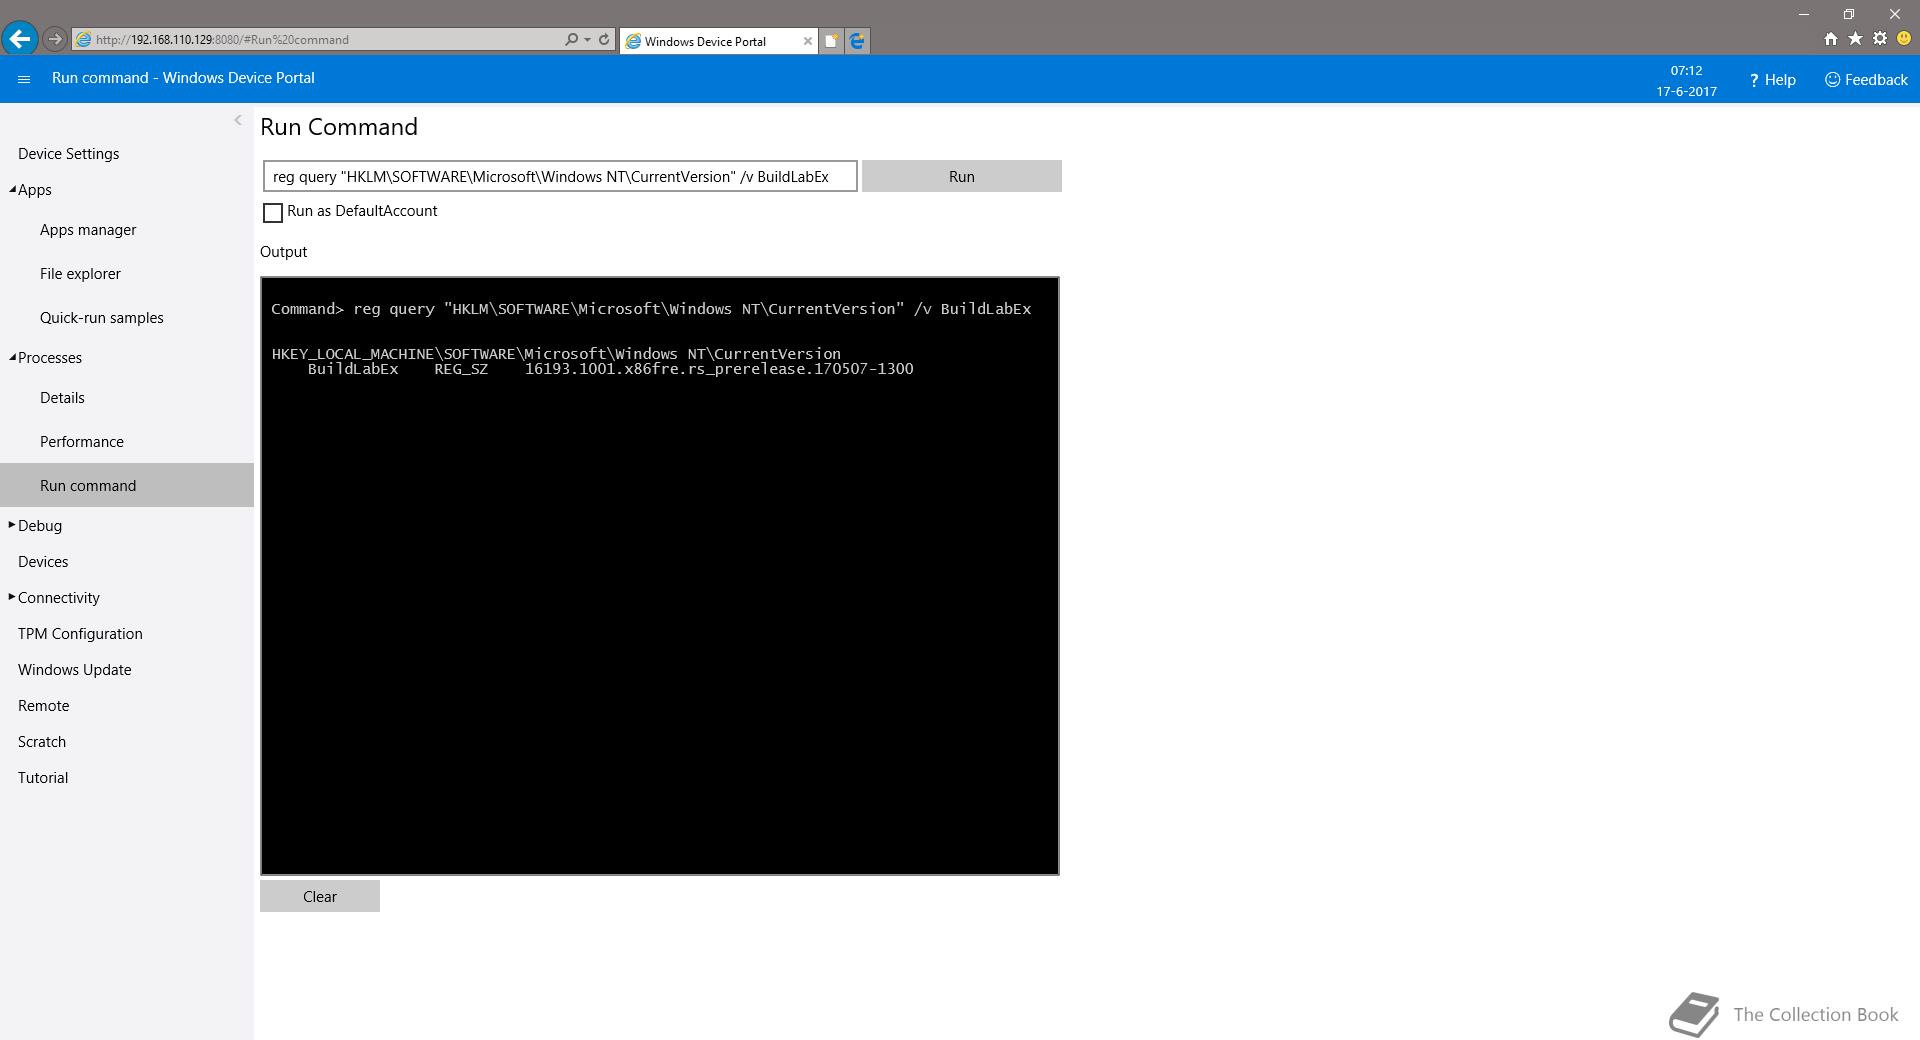Open the address bar autocomplete dropdown arrow

[x=587, y=40]
